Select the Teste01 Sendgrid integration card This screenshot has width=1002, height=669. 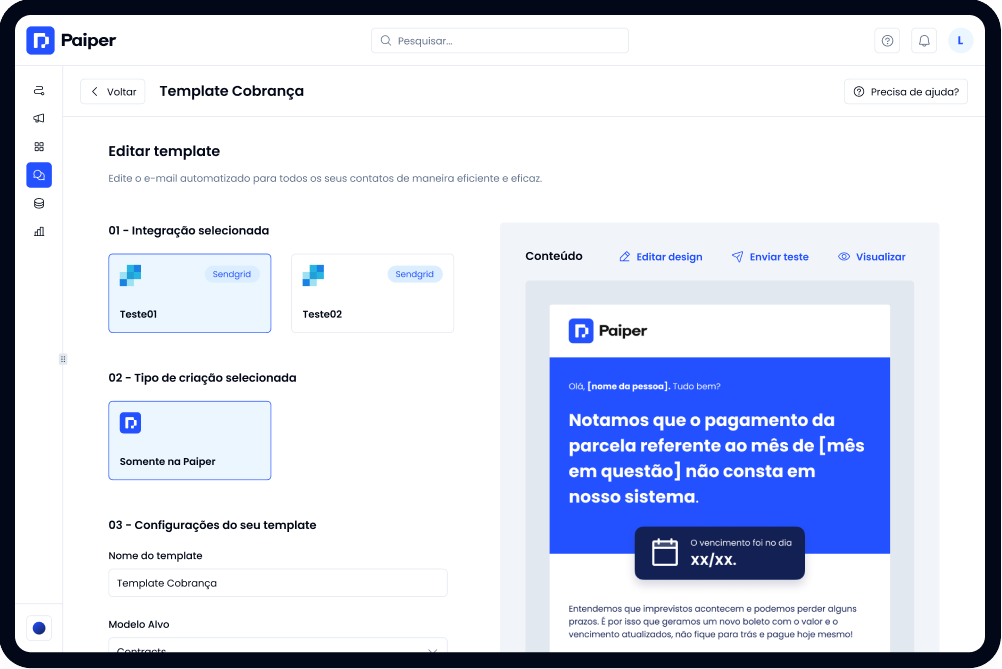(190, 293)
